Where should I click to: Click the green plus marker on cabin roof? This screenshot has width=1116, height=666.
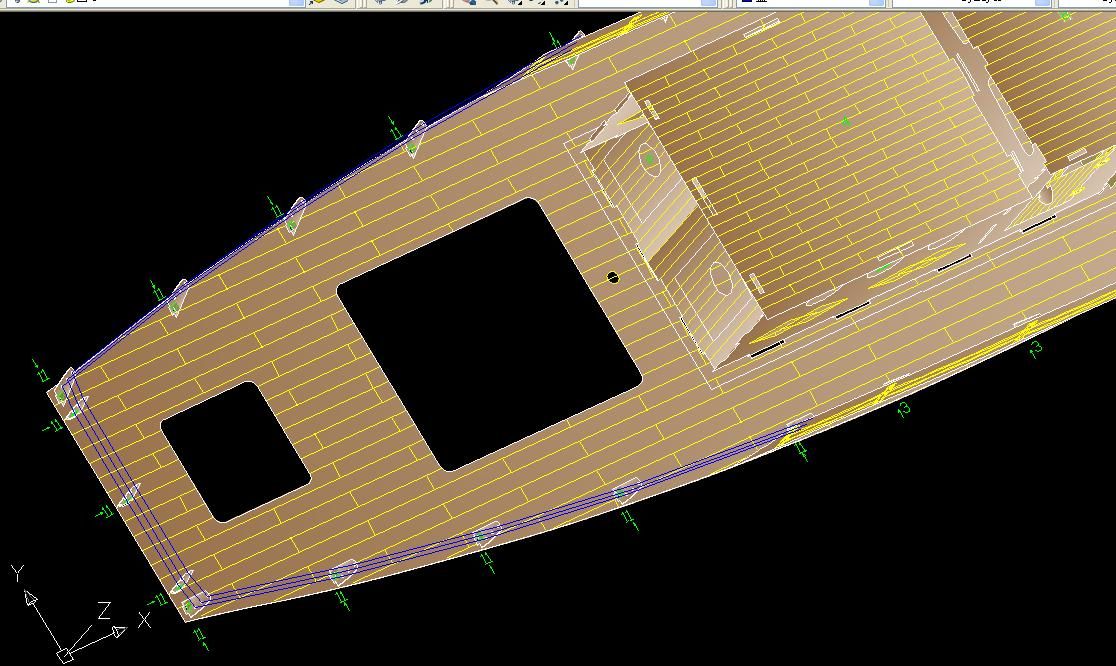coord(846,122)
